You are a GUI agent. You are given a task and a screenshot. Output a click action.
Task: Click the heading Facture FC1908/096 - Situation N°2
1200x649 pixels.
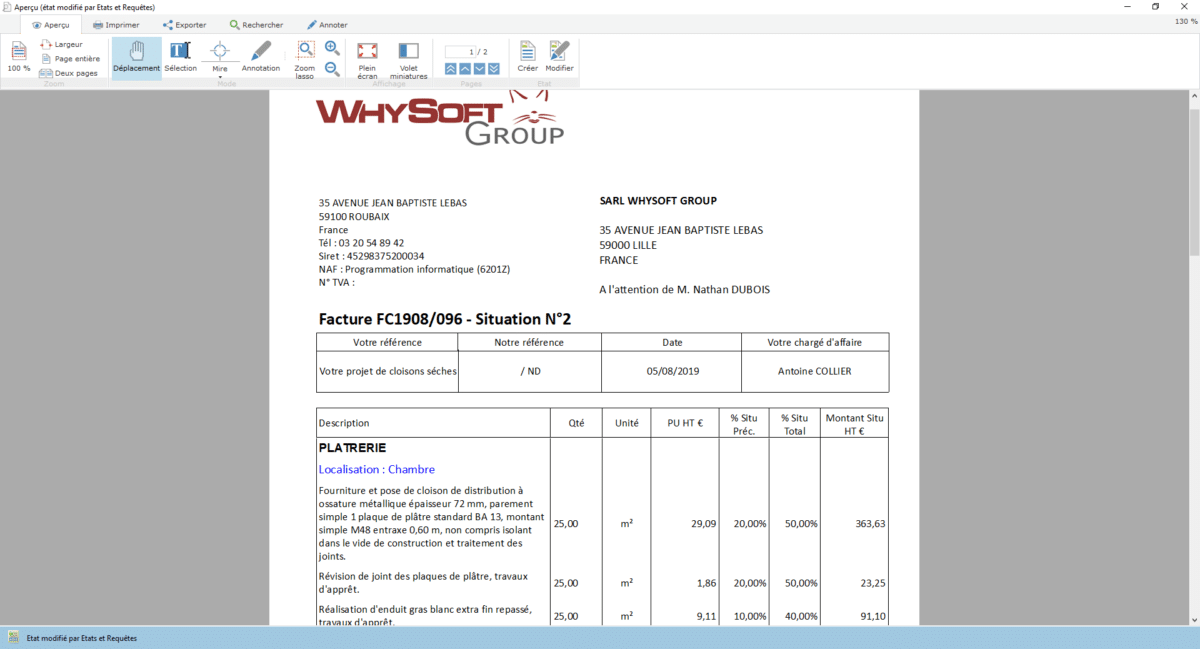tap(445, 319)
